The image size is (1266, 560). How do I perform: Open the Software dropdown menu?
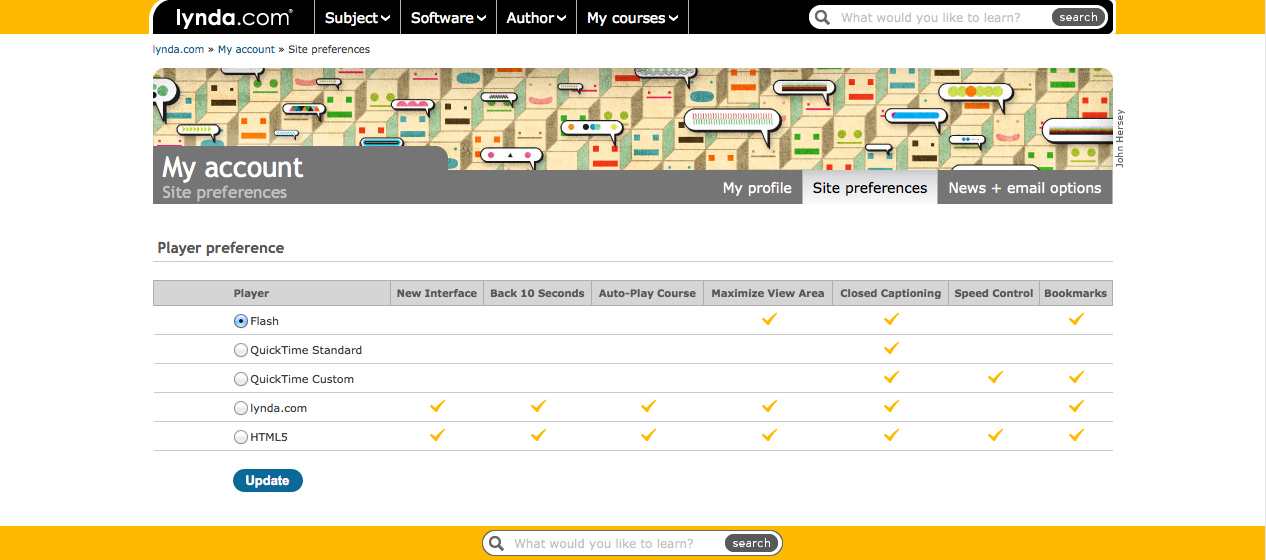point(448,18)
